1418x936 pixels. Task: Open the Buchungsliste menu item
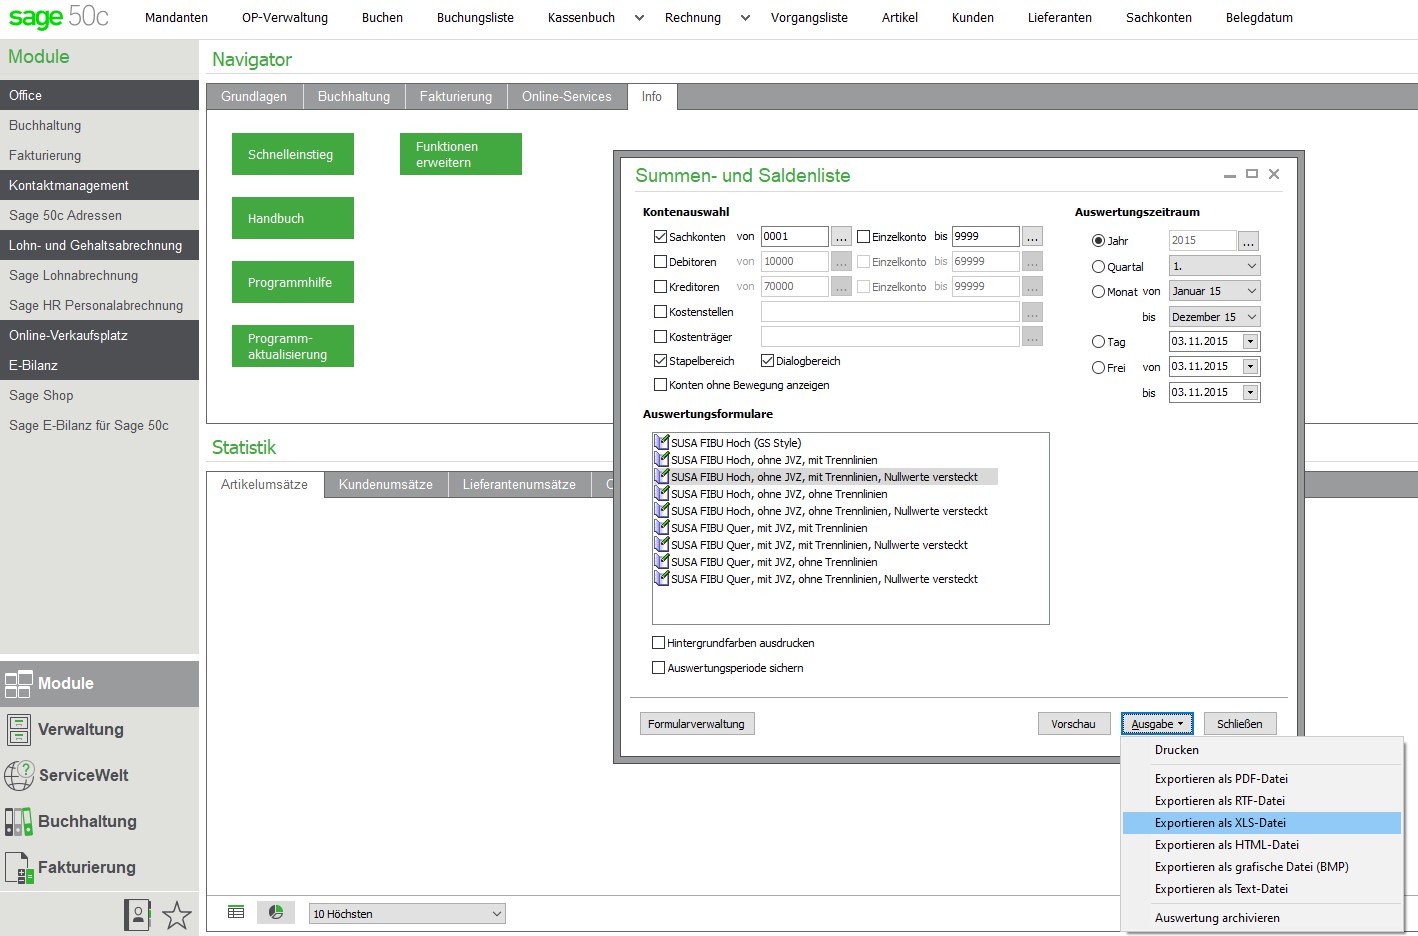pos(475,18)
